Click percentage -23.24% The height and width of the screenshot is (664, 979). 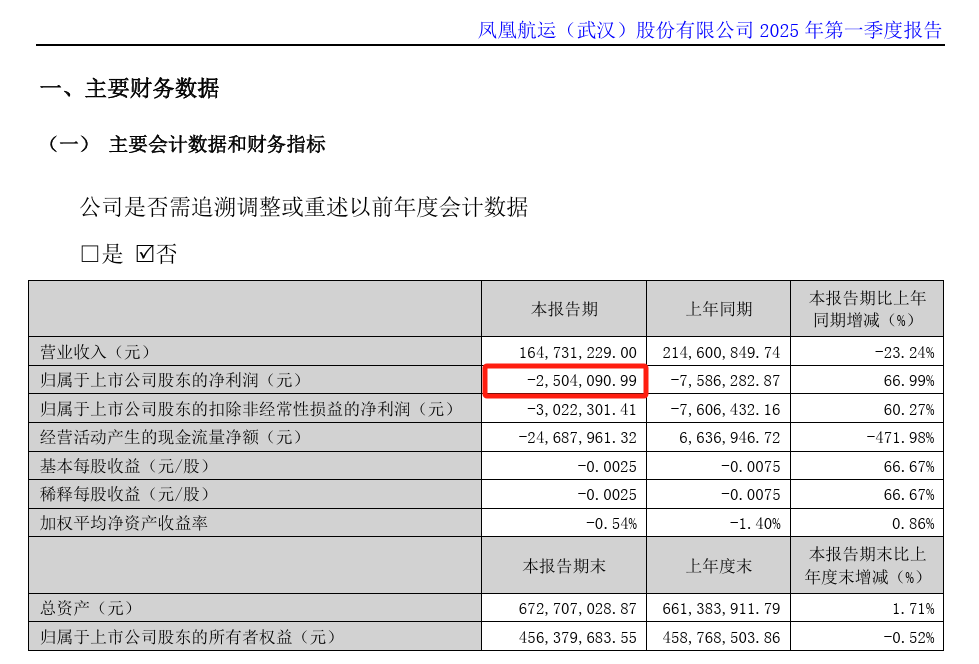[x=905, y=352]
